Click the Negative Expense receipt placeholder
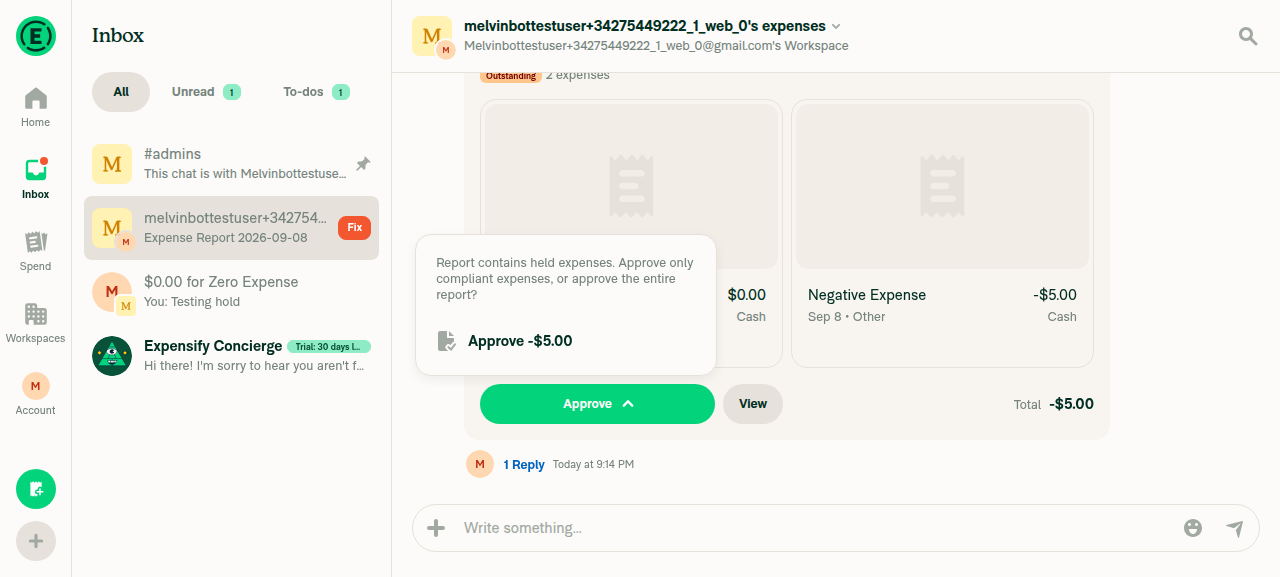 click(x=942, y=186)
